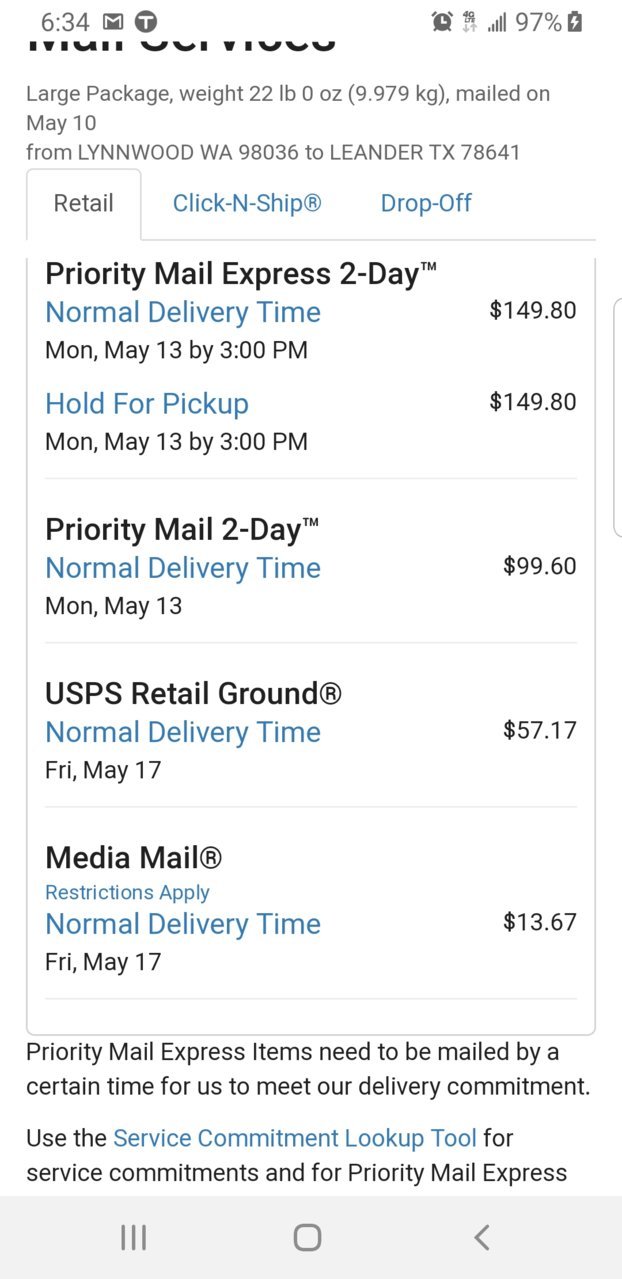The width and height of the screenshot is (622, 1279).
Task: Open the Media Mail Restrictions Apply link
Action: click(128, 892)
